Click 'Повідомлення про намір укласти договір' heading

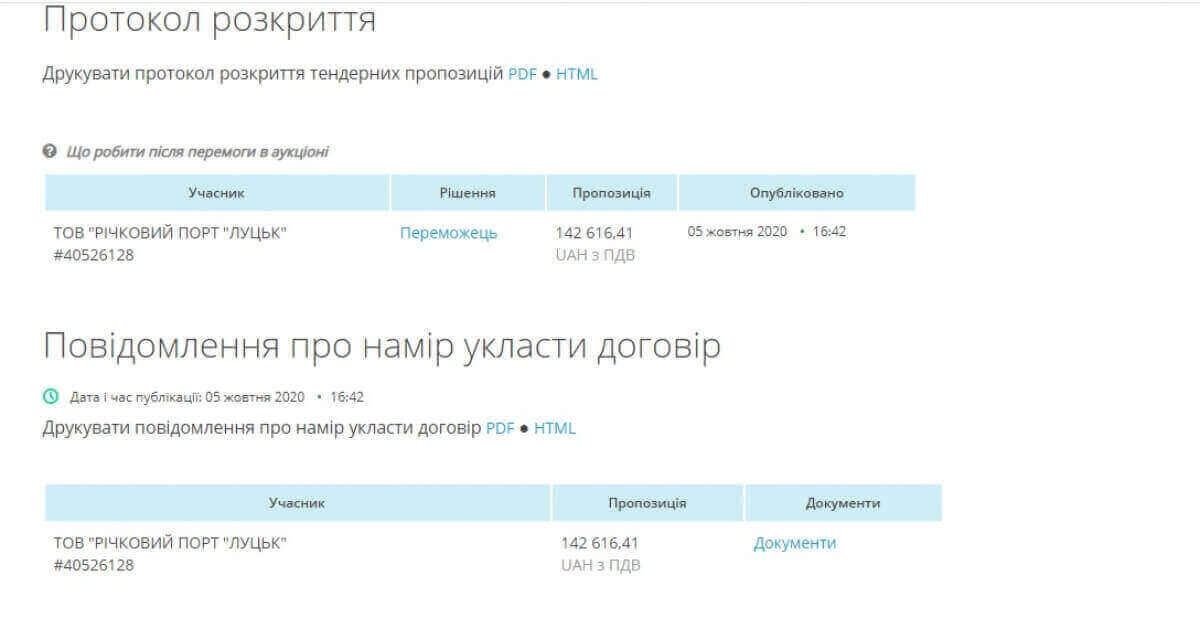381,346
